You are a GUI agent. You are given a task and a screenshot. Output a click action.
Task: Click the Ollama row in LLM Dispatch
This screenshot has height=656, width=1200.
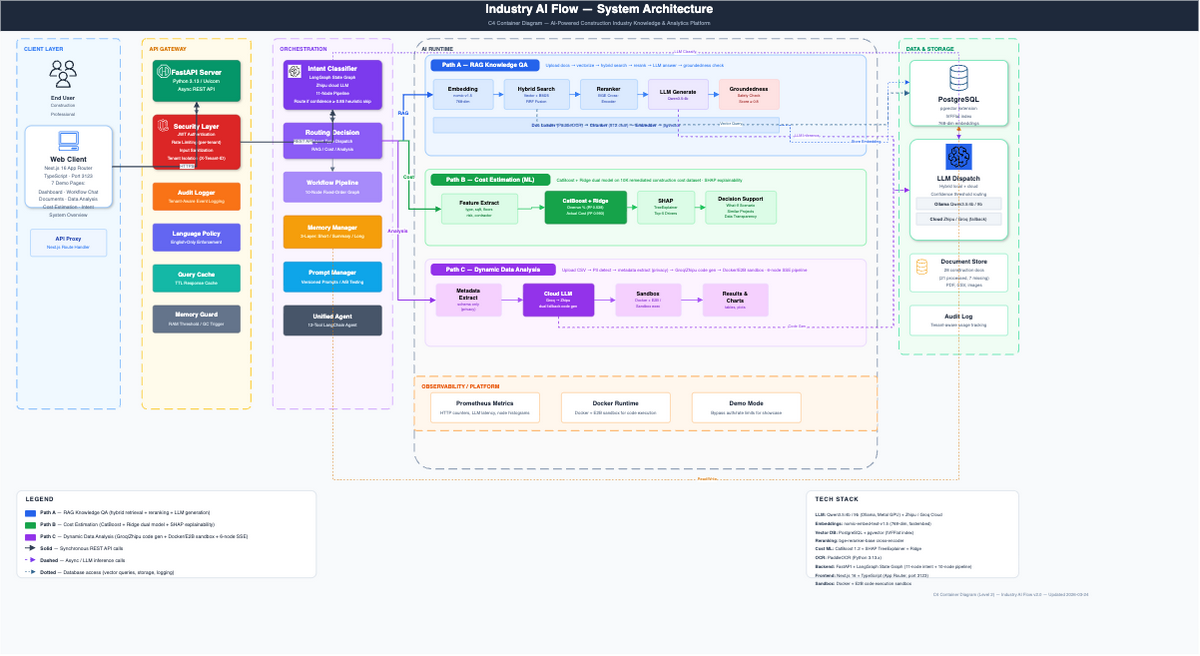(959, 203)
